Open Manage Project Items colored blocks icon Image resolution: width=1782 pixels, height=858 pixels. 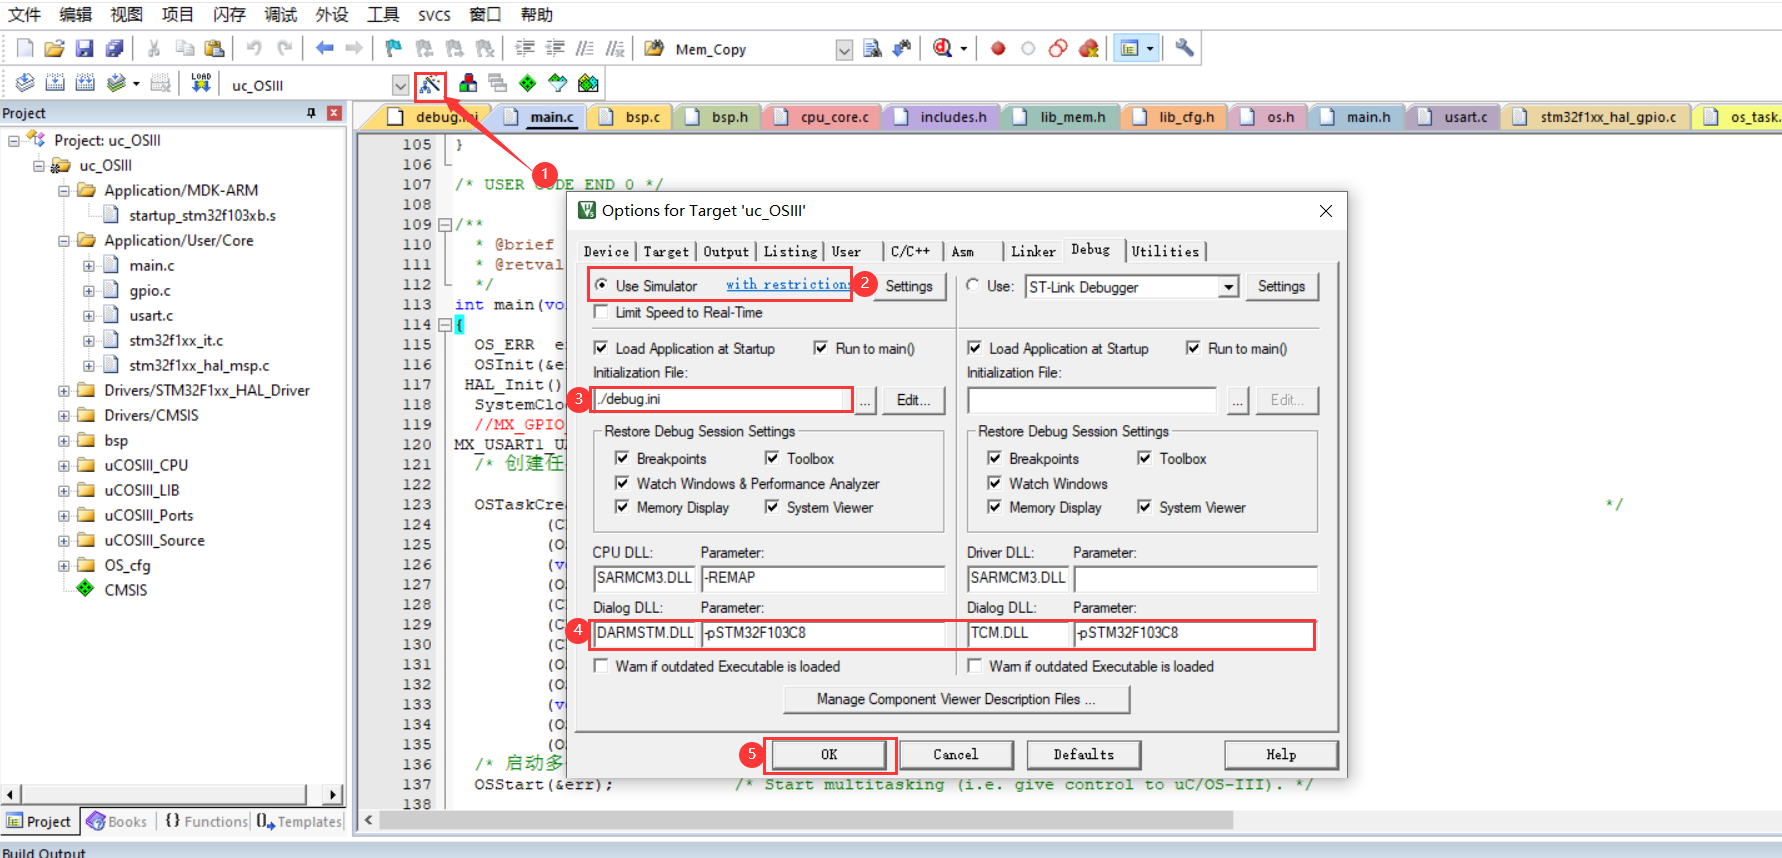coord(467,83)
